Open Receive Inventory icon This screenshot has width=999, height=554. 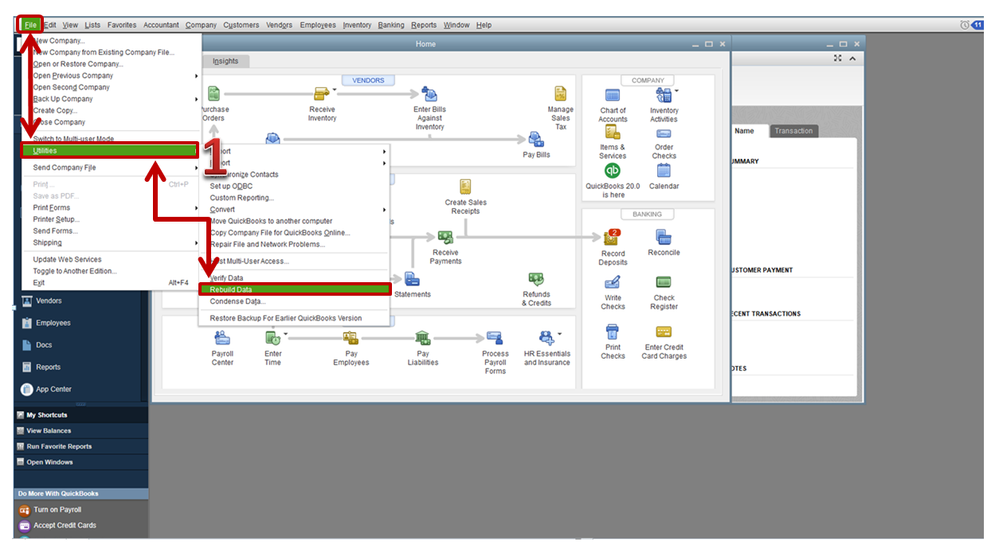point(322,94)
